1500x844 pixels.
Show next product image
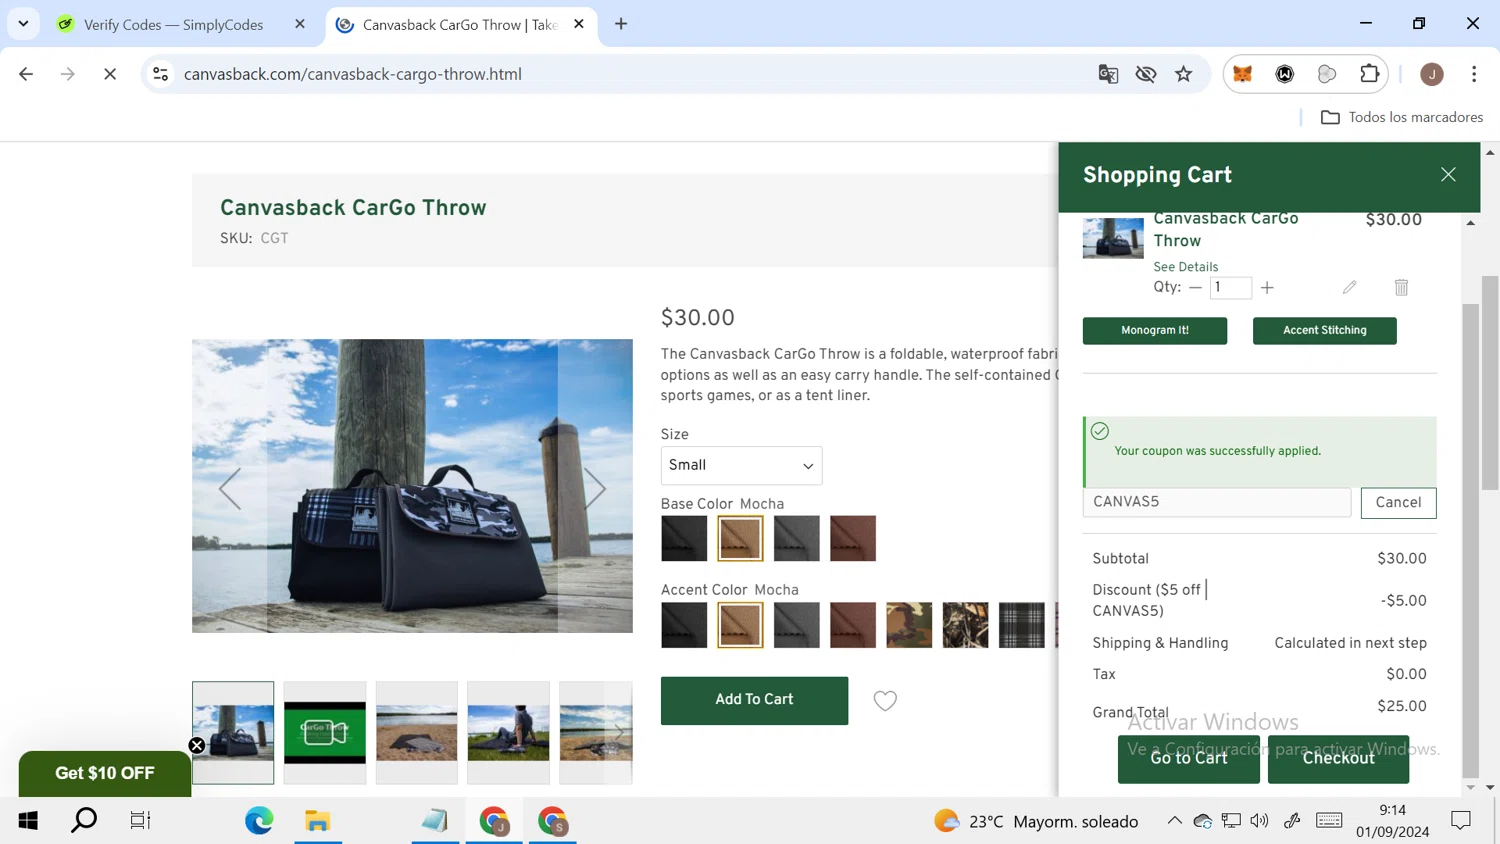point(595,489)
